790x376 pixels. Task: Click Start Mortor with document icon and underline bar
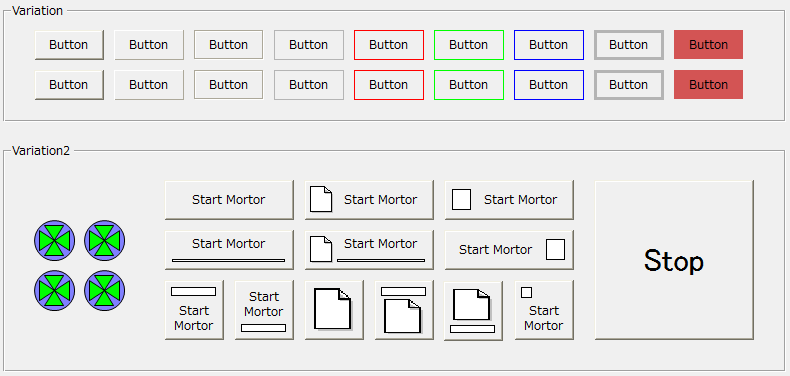point(369,250)
